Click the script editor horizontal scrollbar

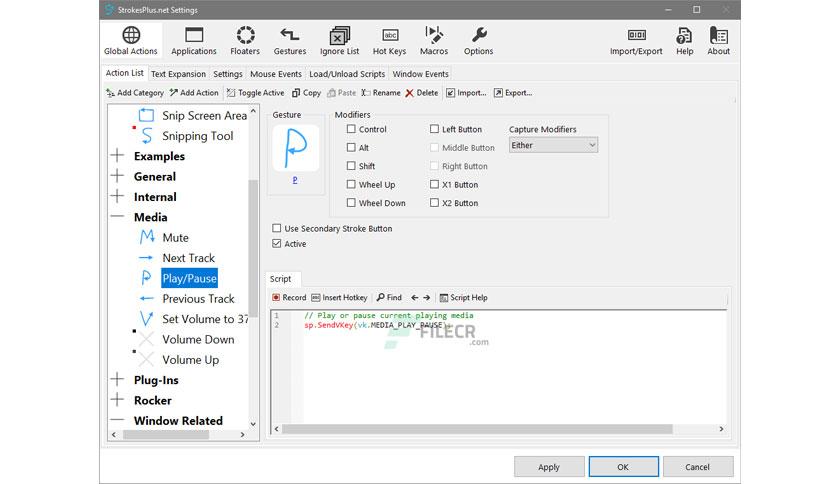pos(477,429)
